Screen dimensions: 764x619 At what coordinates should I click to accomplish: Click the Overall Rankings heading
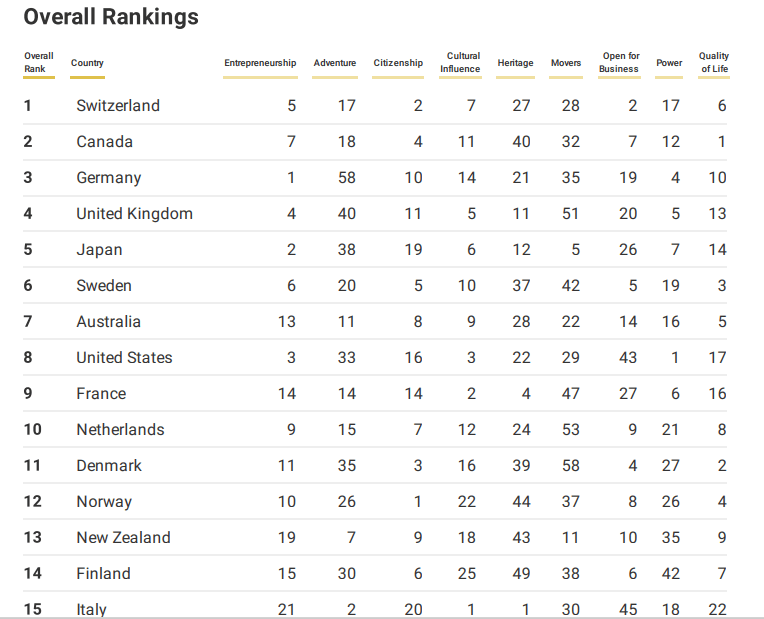(111, 17)
